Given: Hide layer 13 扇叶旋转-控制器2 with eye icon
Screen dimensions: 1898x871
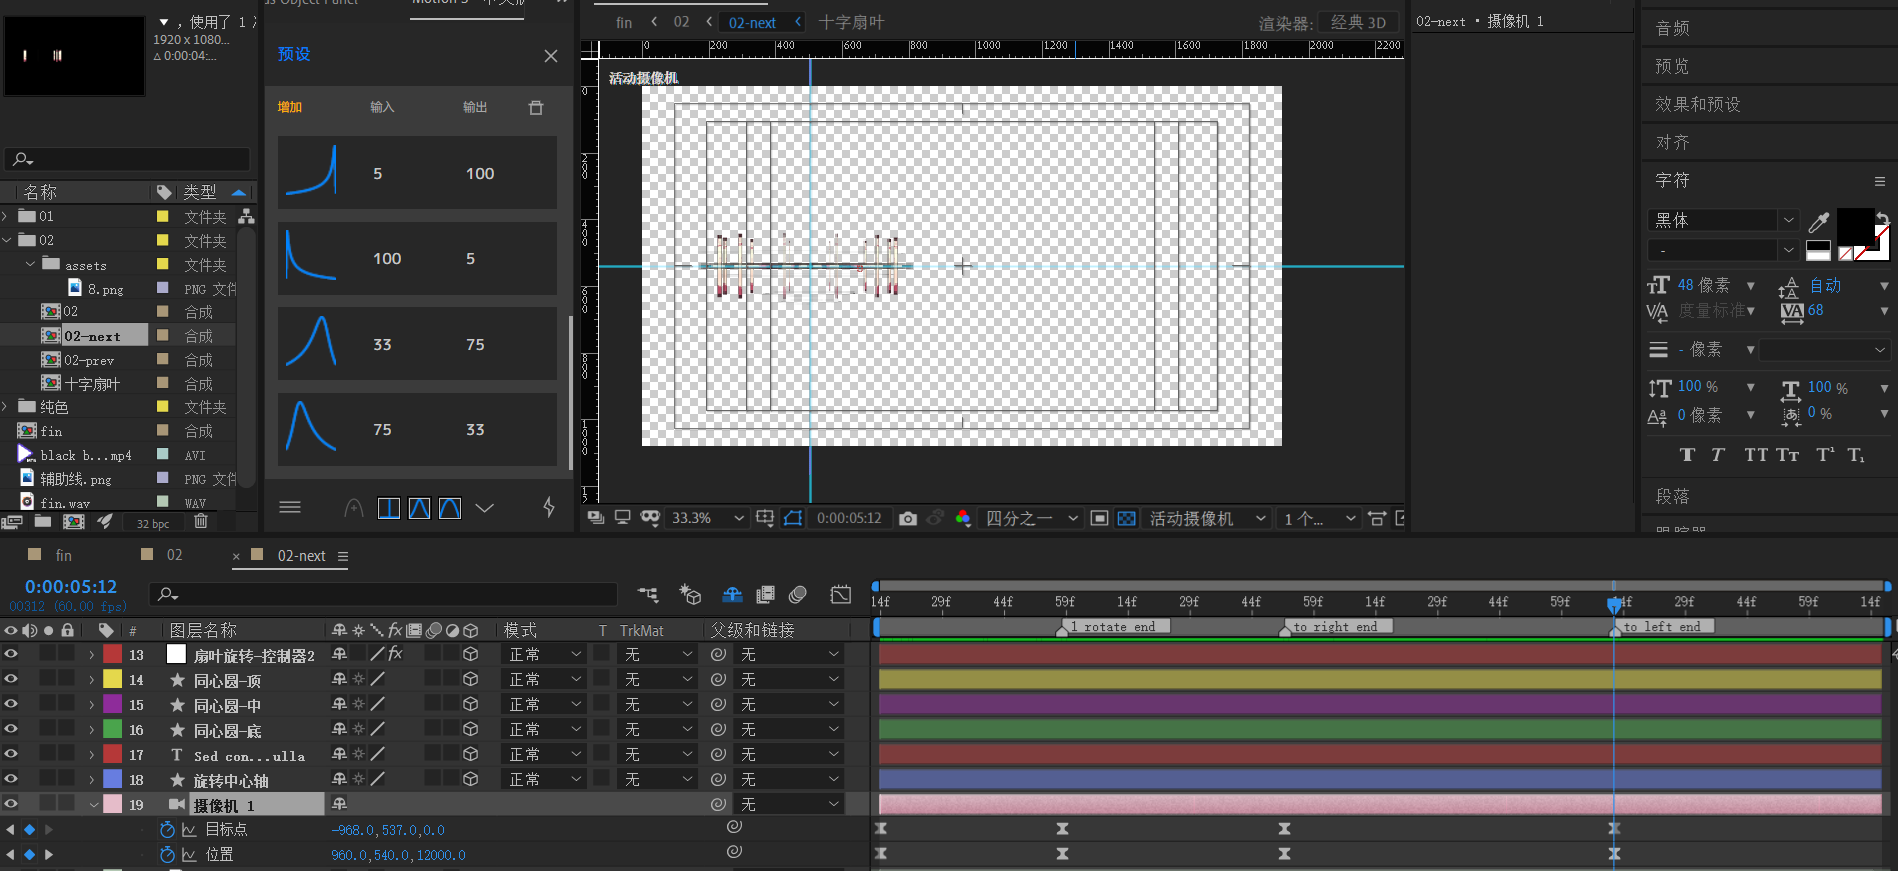Looking at the screenshot, I should coord(11,654).
